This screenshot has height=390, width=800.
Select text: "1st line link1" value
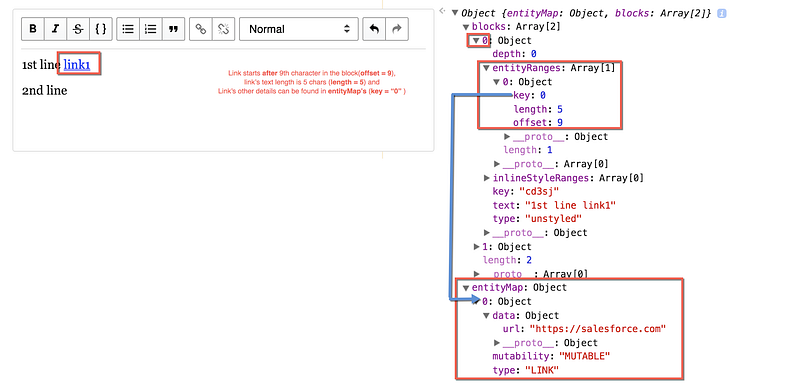point(570,205)
